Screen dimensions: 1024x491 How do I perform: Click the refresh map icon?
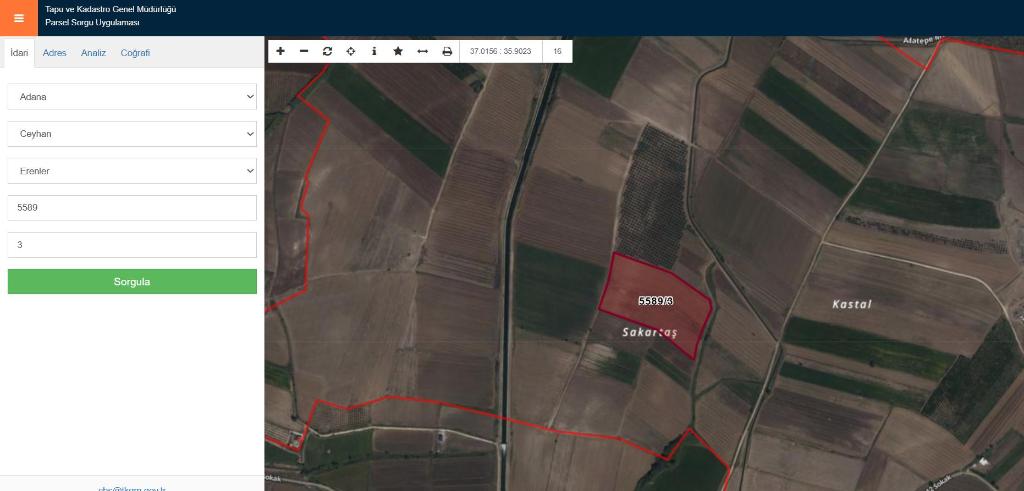(327, 51)
